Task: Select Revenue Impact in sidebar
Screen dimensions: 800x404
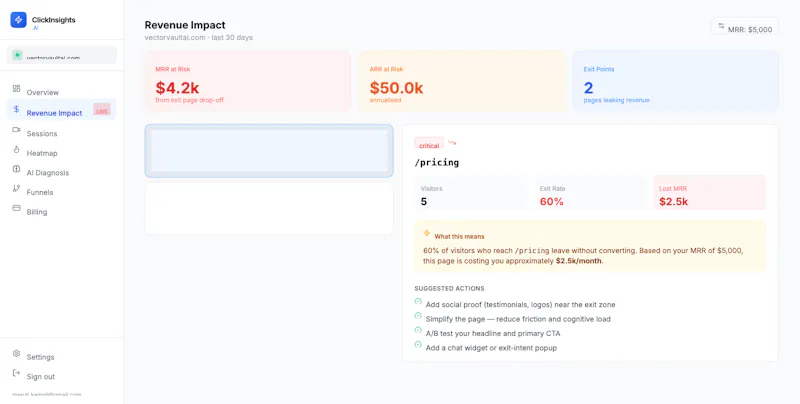Action: click(61, 110)
